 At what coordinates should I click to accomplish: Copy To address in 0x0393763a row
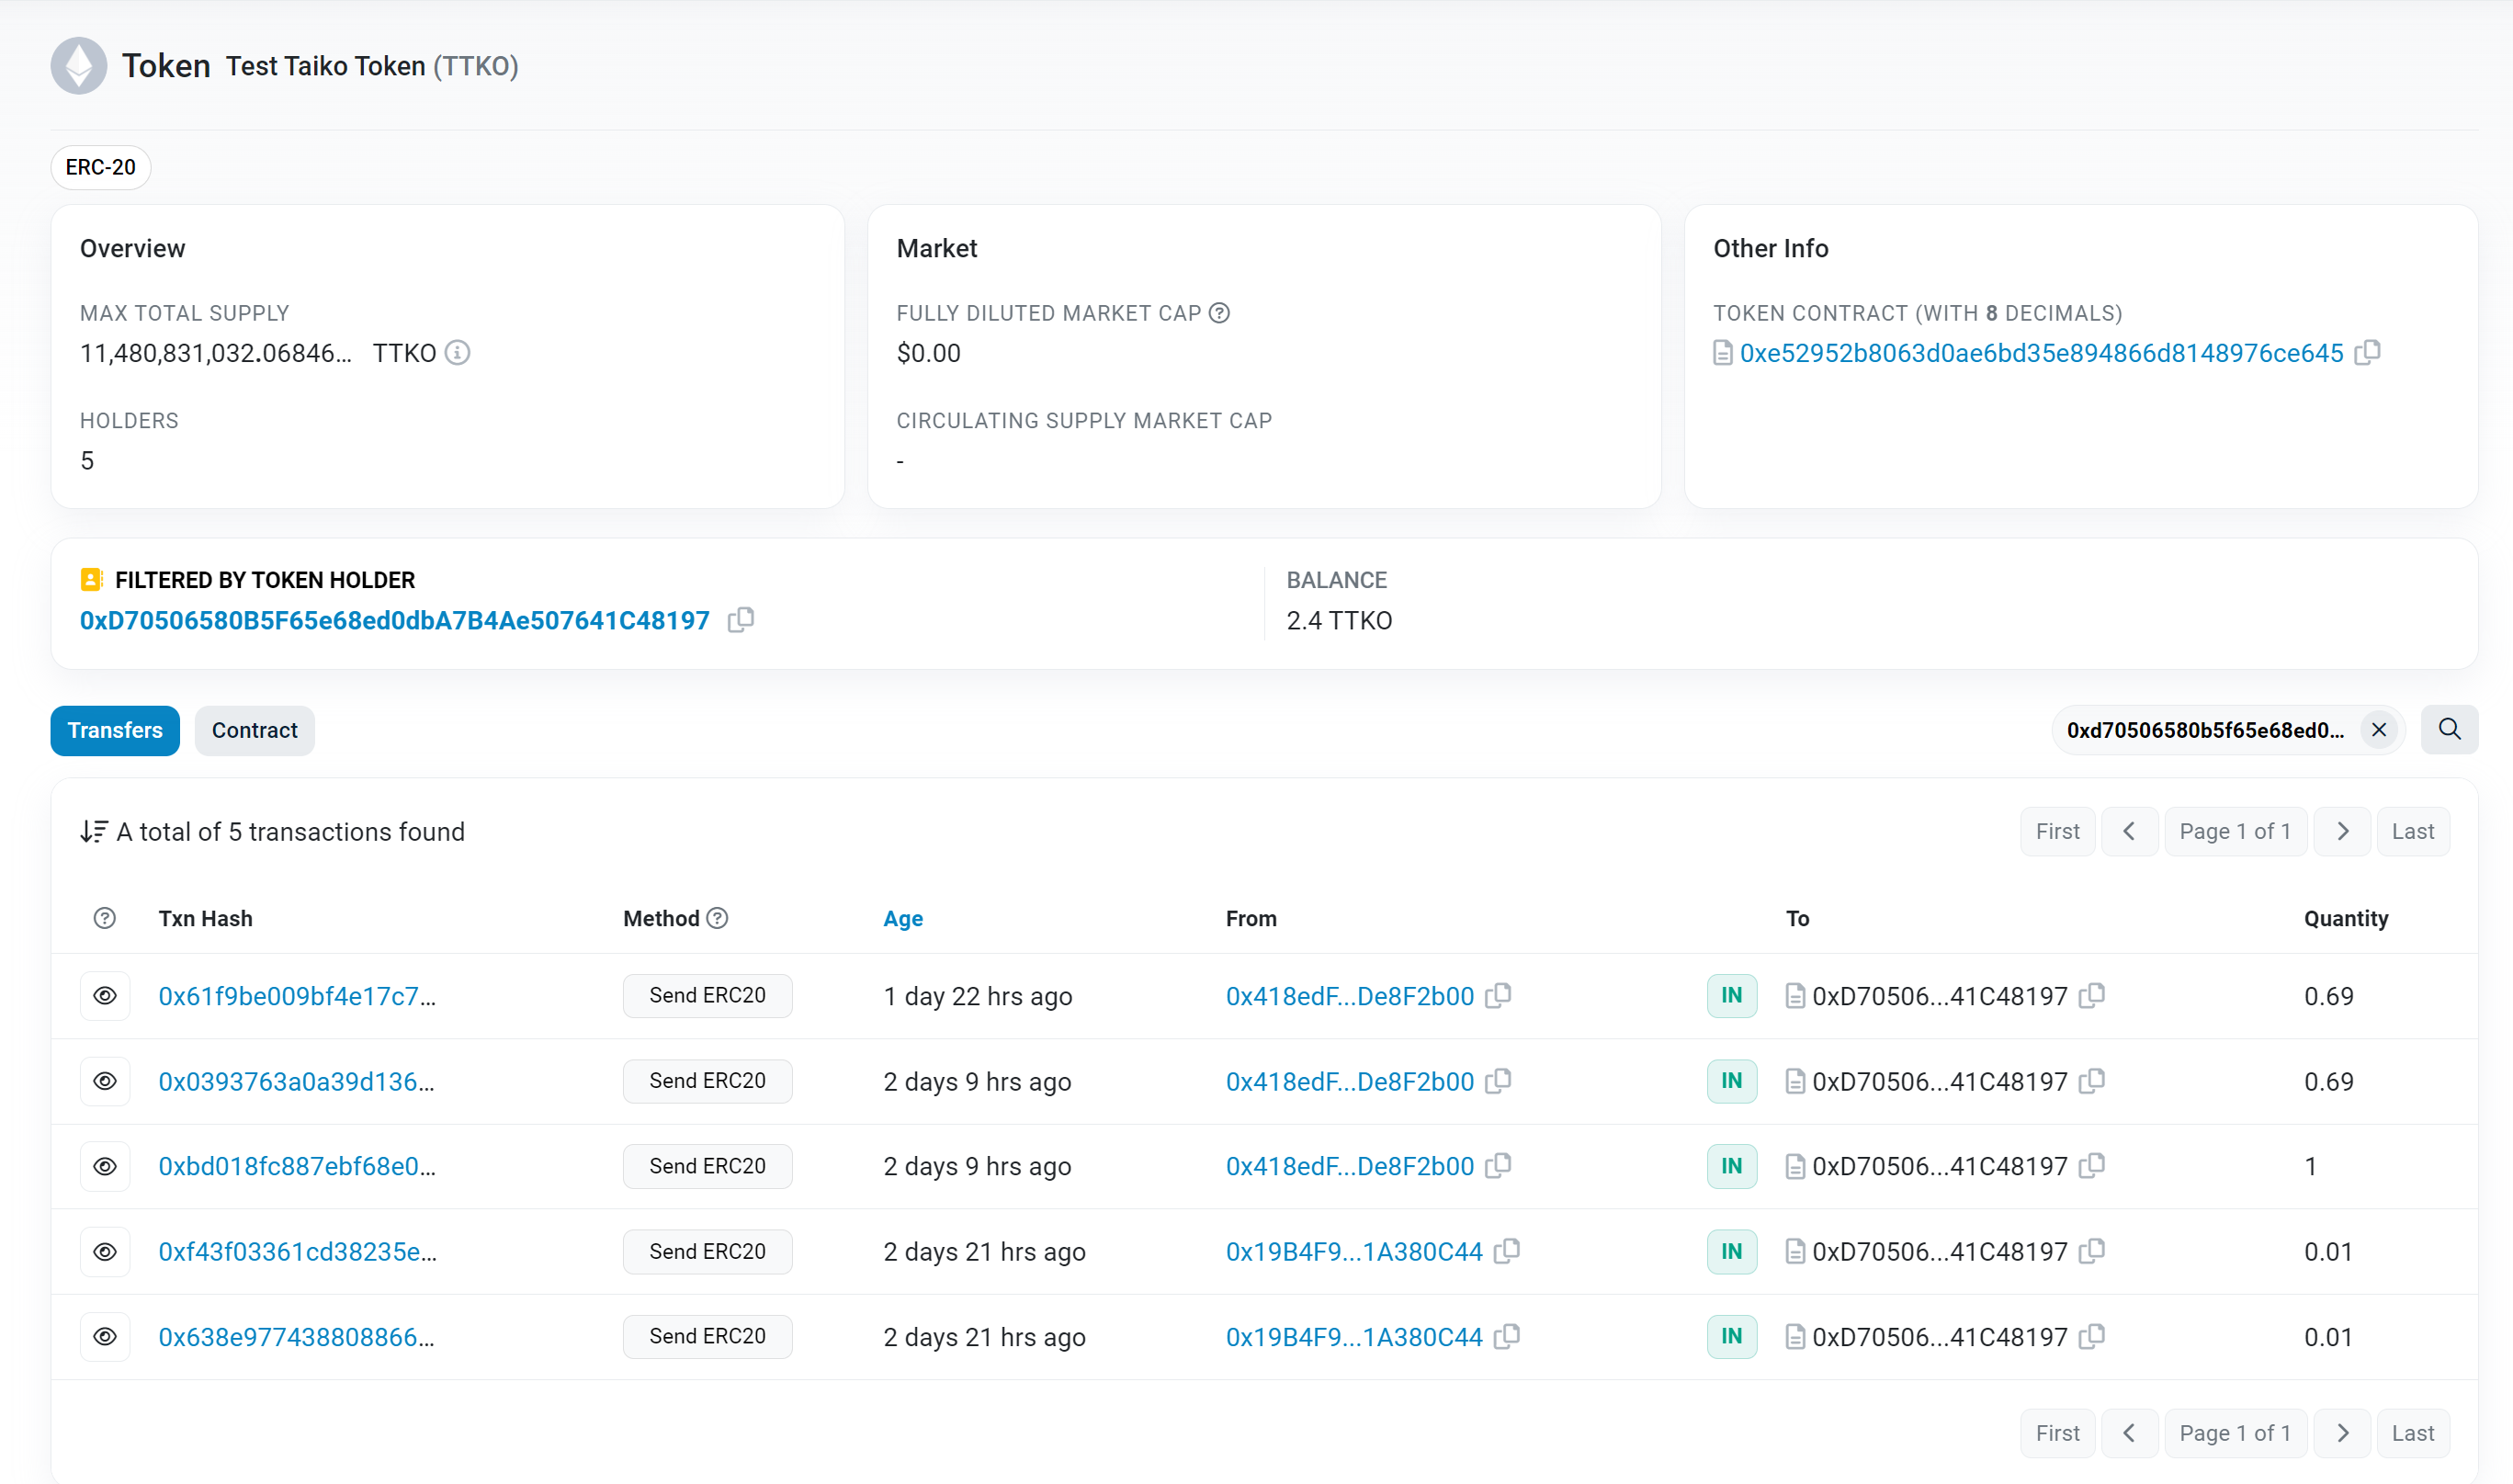coord(2092,1081)
